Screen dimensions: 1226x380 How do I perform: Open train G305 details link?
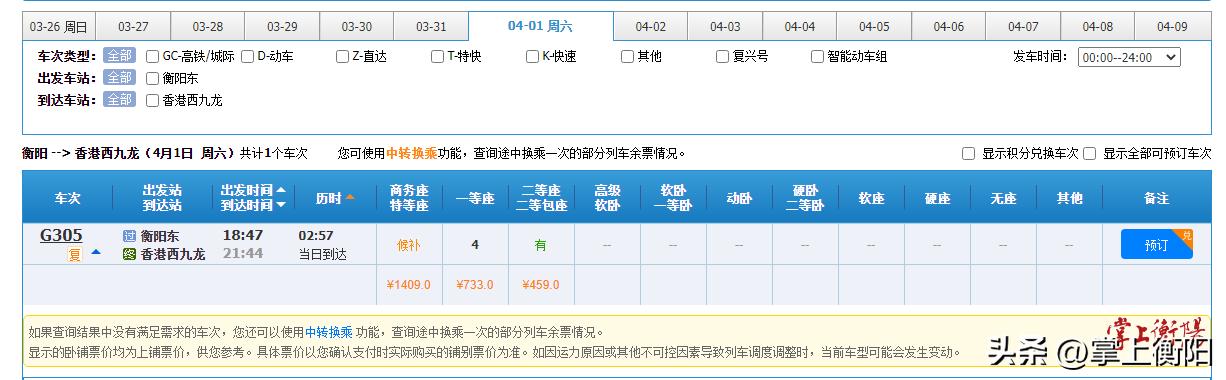point(61,236)
